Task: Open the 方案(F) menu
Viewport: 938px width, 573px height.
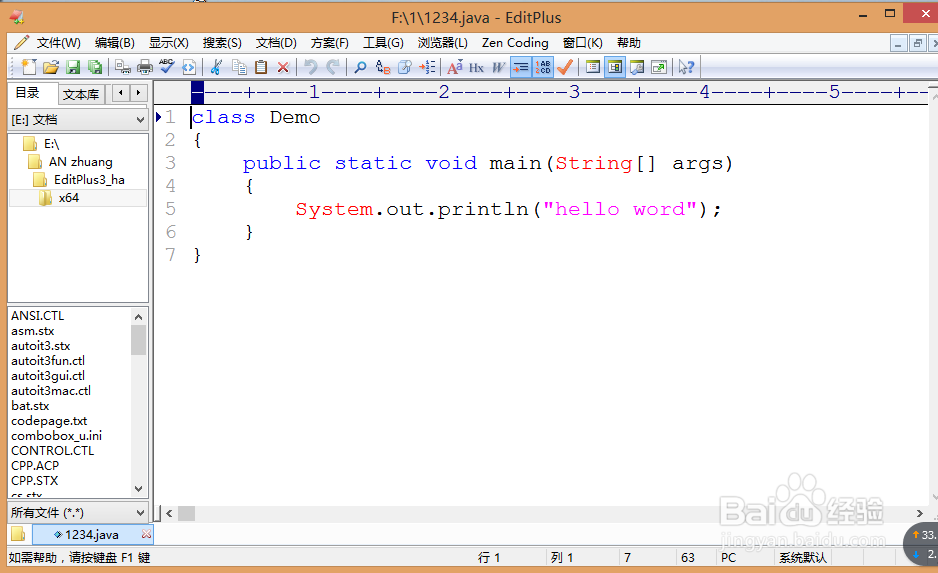Action: click(x=330, y=42)
